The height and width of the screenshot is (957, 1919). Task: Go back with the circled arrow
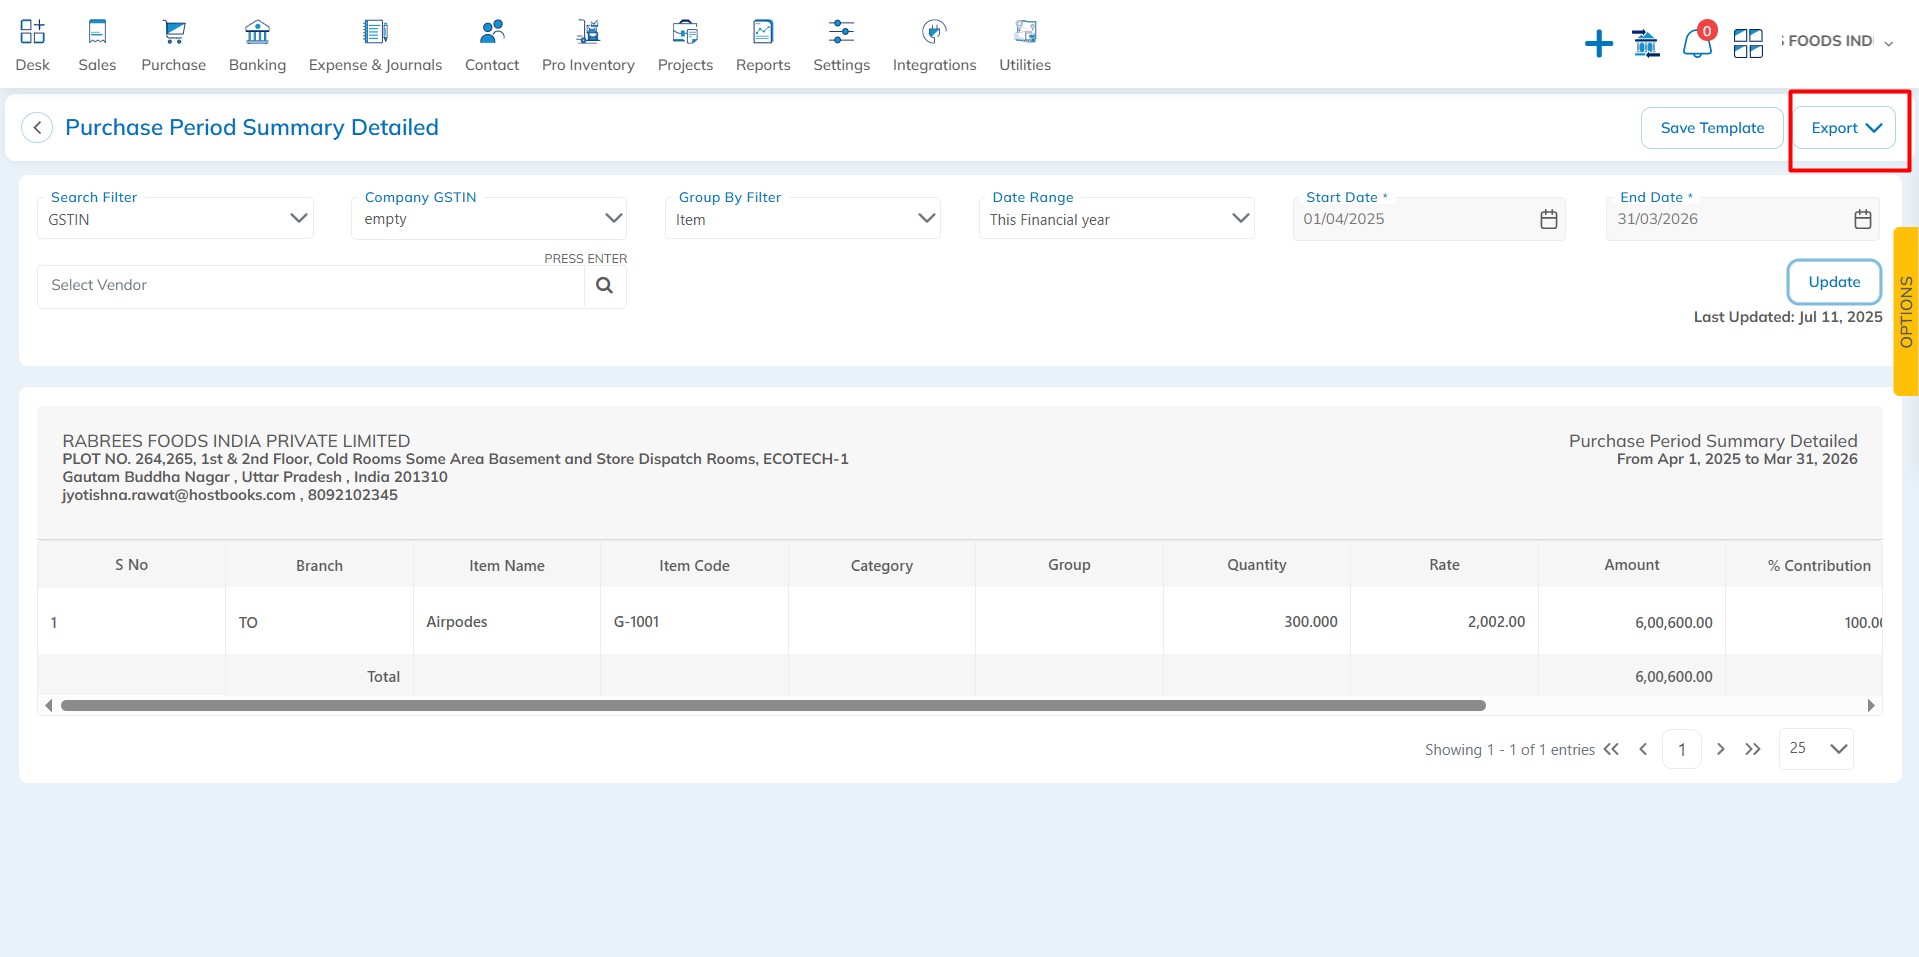pyautogui.click(x=37, y=128)
